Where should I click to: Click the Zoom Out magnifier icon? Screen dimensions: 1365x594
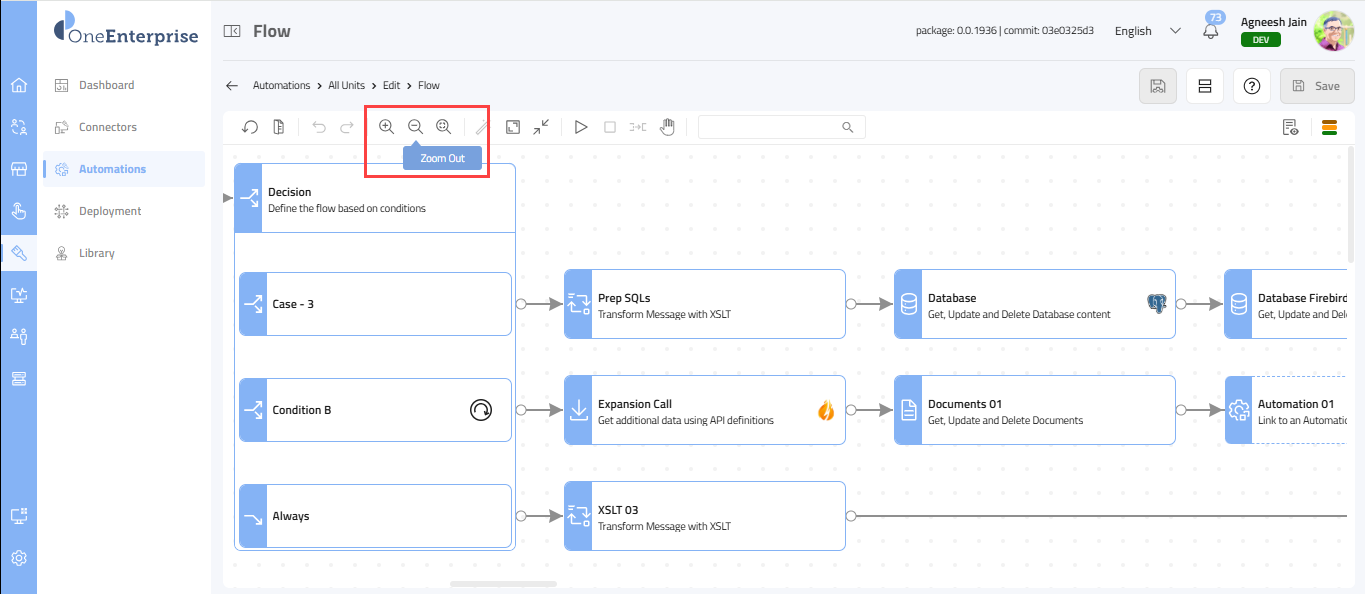tap(415, 127)
